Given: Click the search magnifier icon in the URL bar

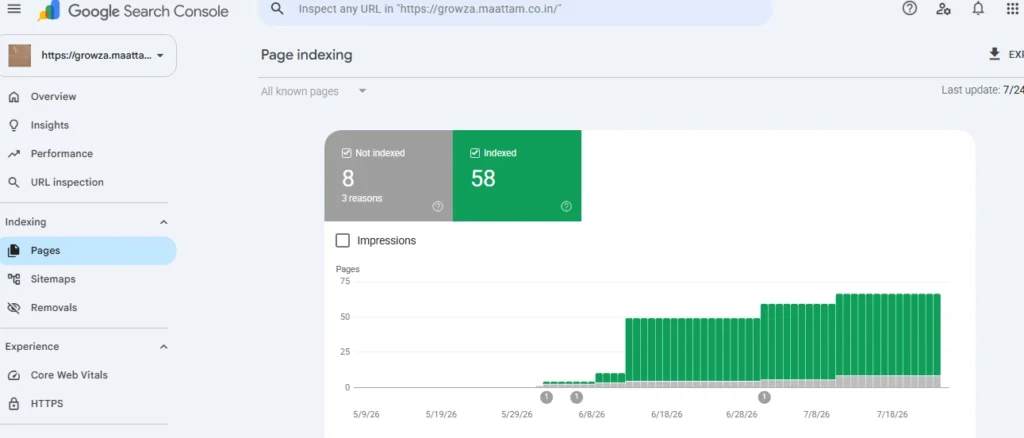Looking at the screenshot, I should coord(278,9).
